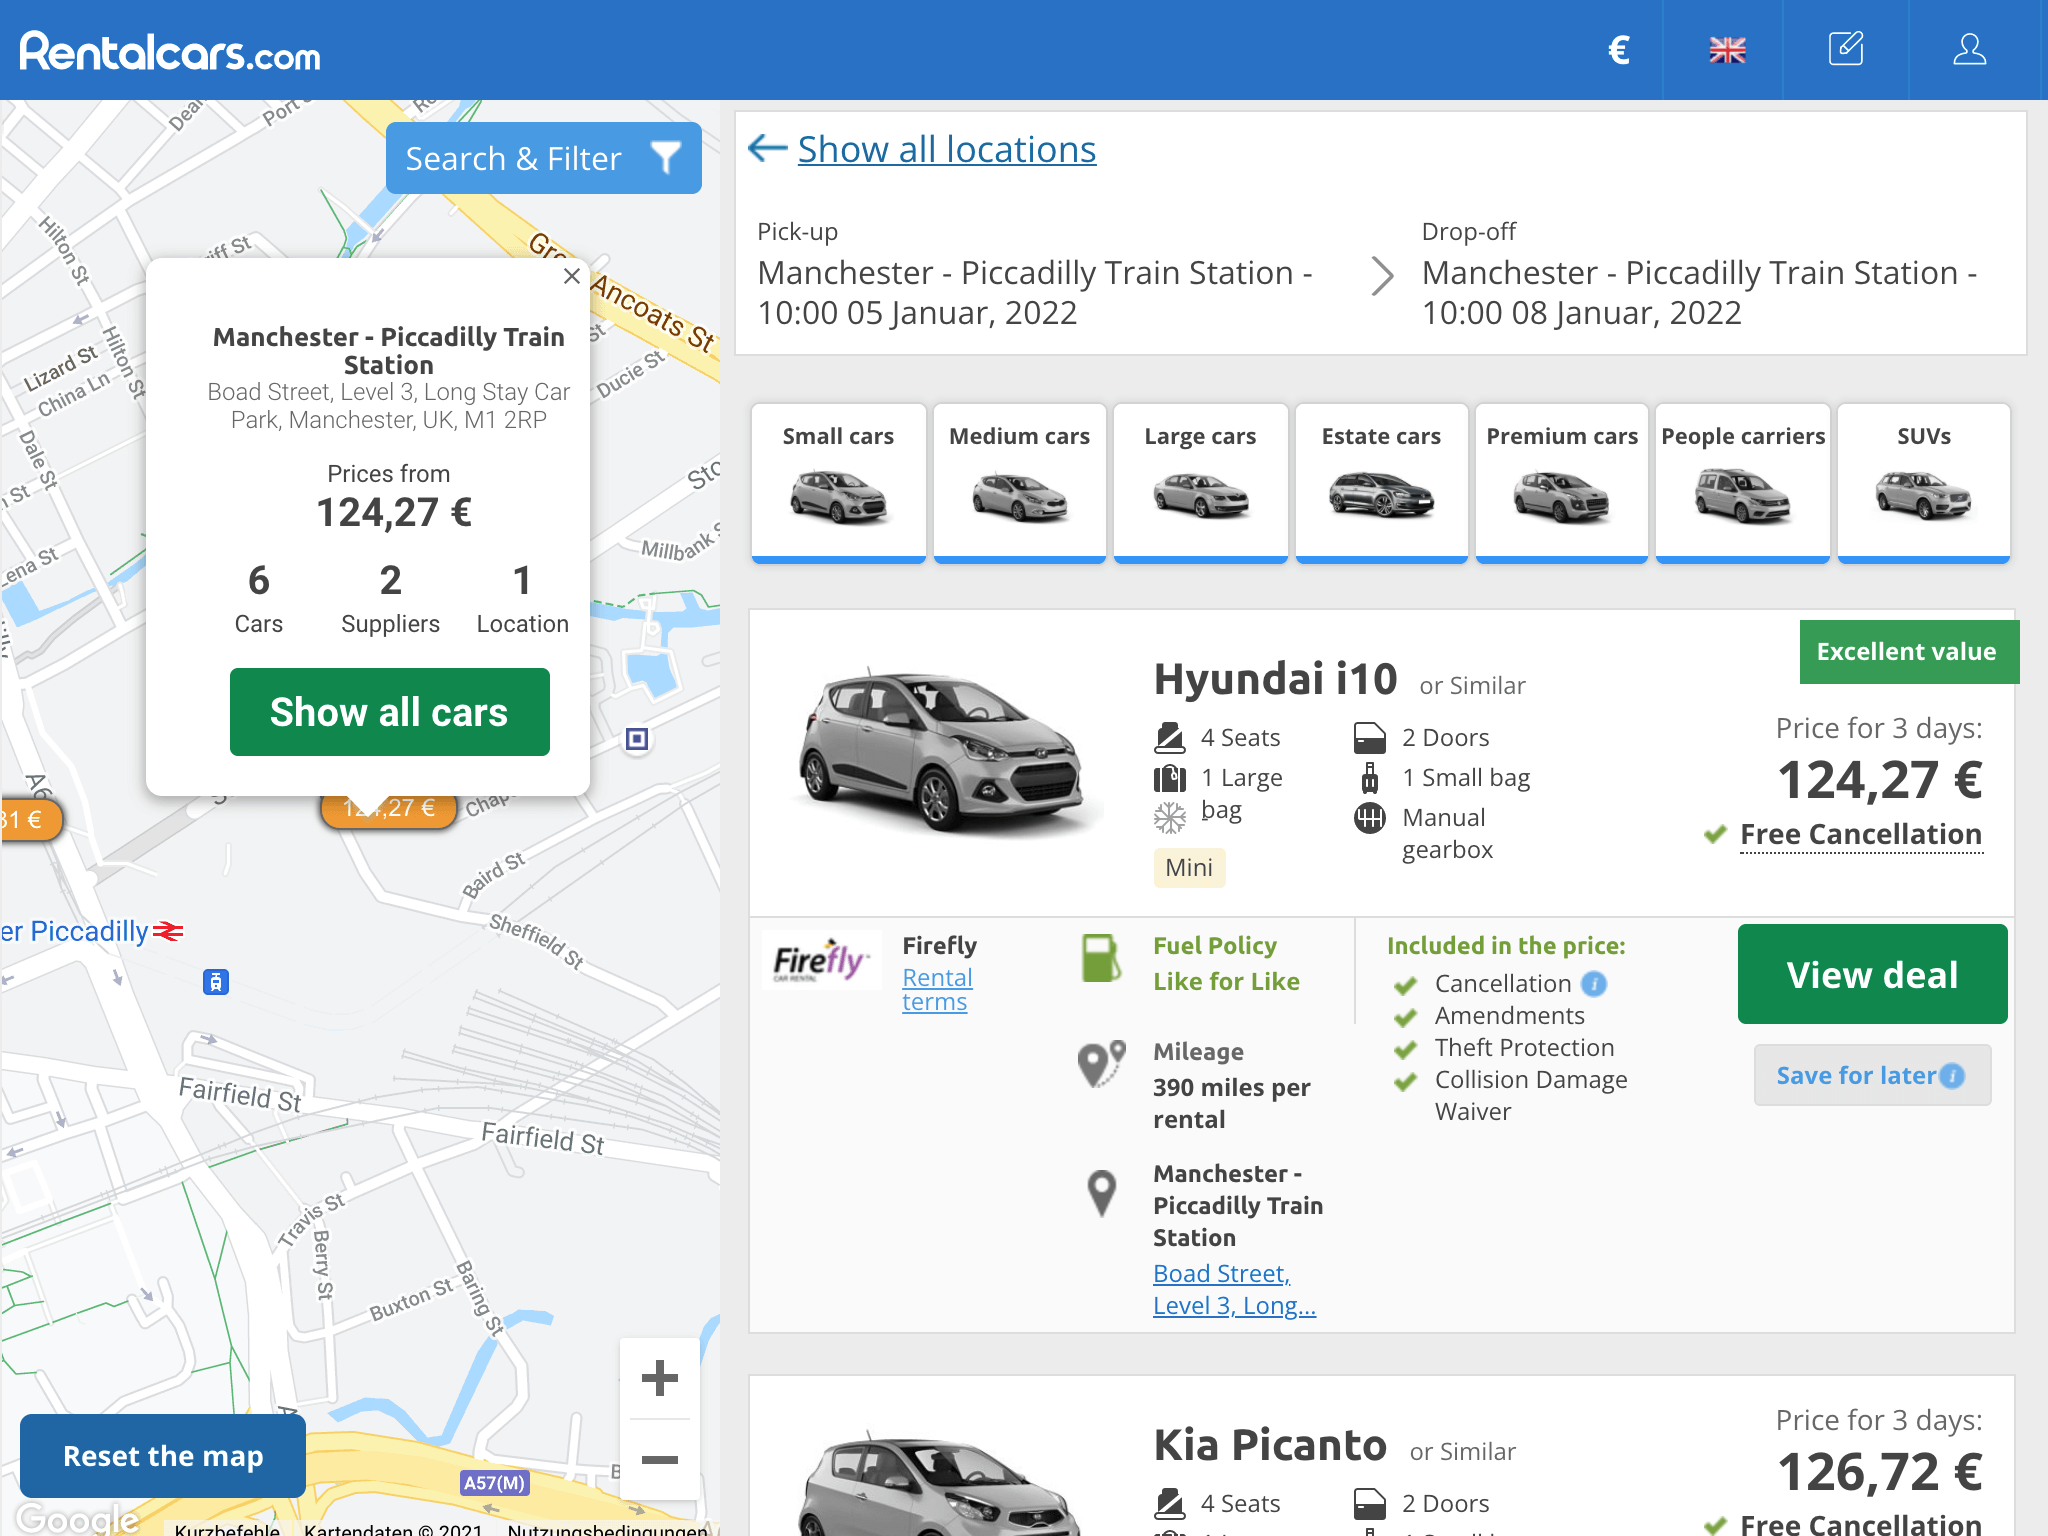The image size is (2048, 1536).
Task: Open Firefly Rental terms link
Action: click(937, 989)
